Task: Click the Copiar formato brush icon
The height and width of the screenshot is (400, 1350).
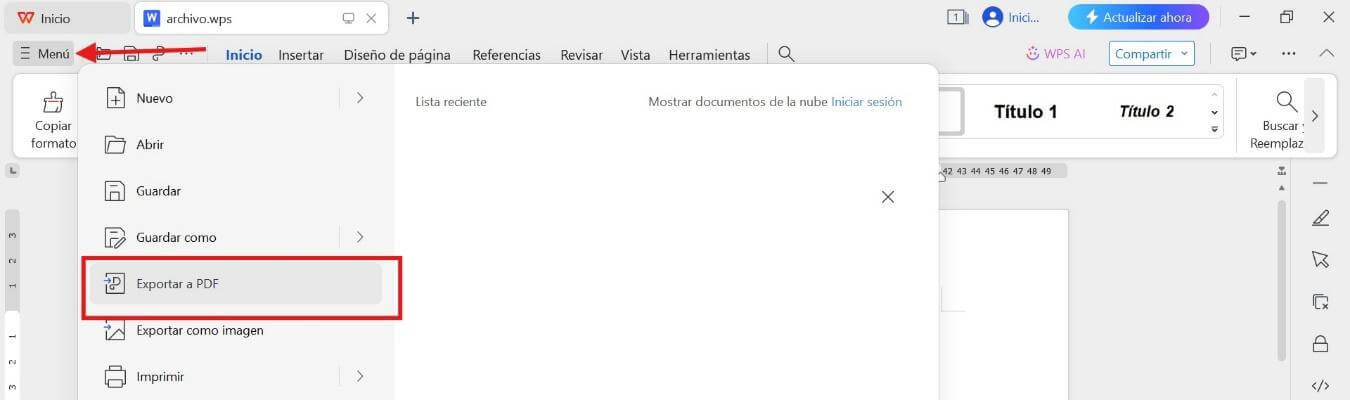Action: [x=53, y=101]
